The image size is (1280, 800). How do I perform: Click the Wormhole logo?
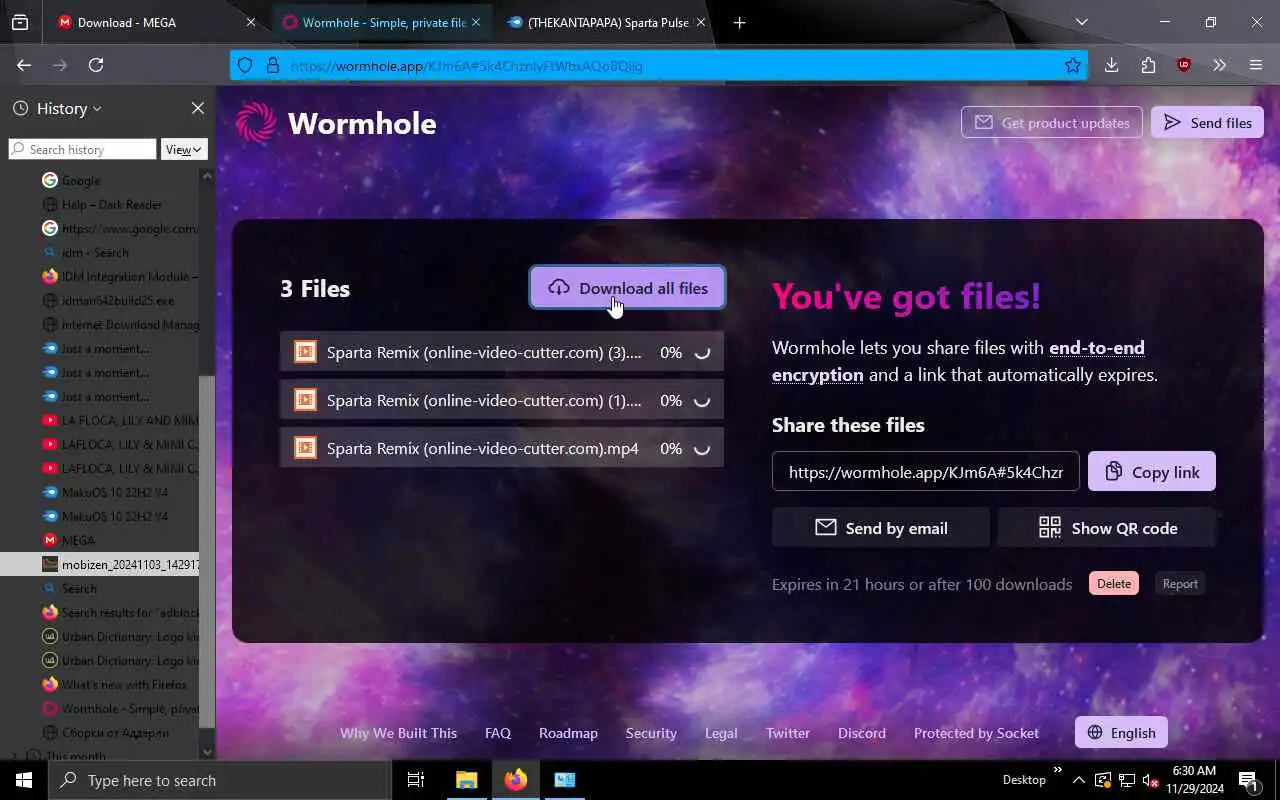(336, 123)
